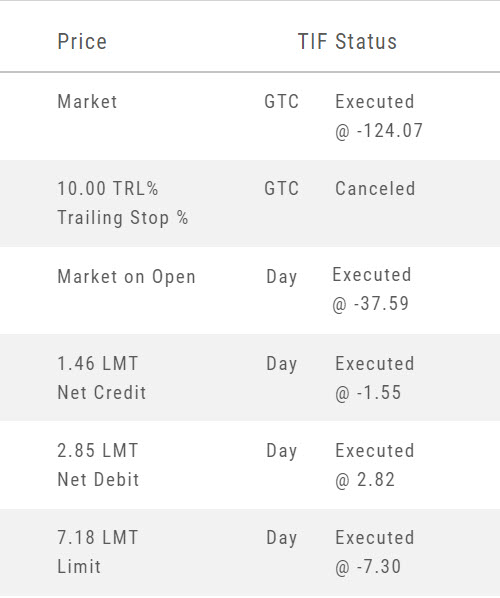Image resolution: width=500 pixels, height=598 pixels.
Task: Open the Canceled order status
Action: [x=375, y=188]
